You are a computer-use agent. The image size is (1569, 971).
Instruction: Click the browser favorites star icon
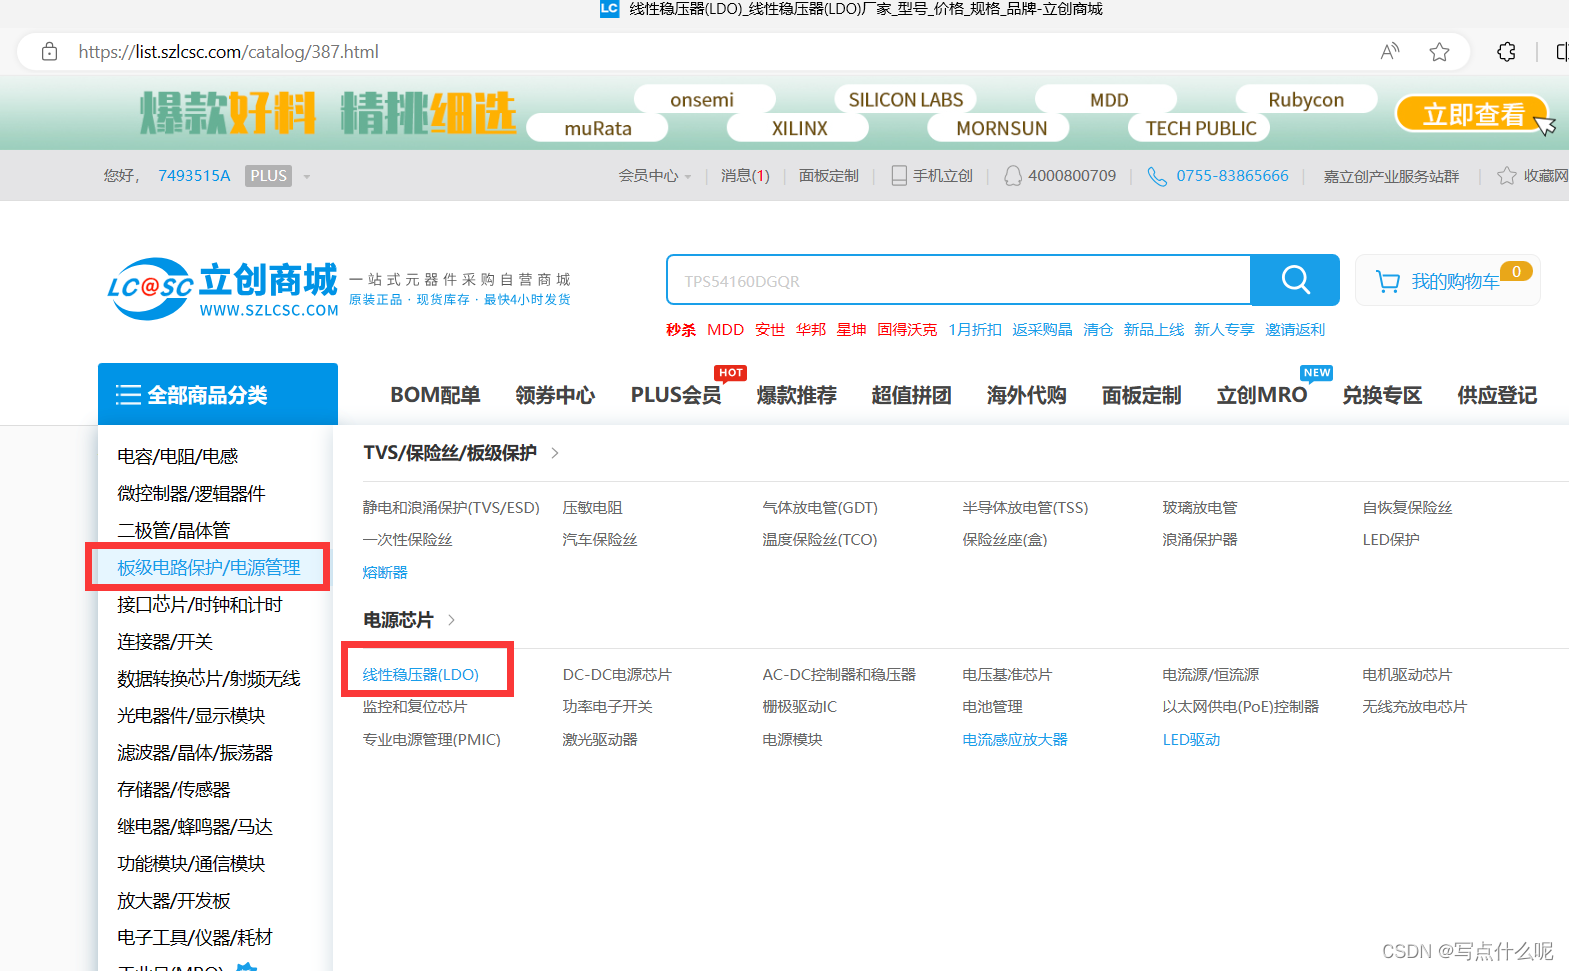[x=1439, y=52]
